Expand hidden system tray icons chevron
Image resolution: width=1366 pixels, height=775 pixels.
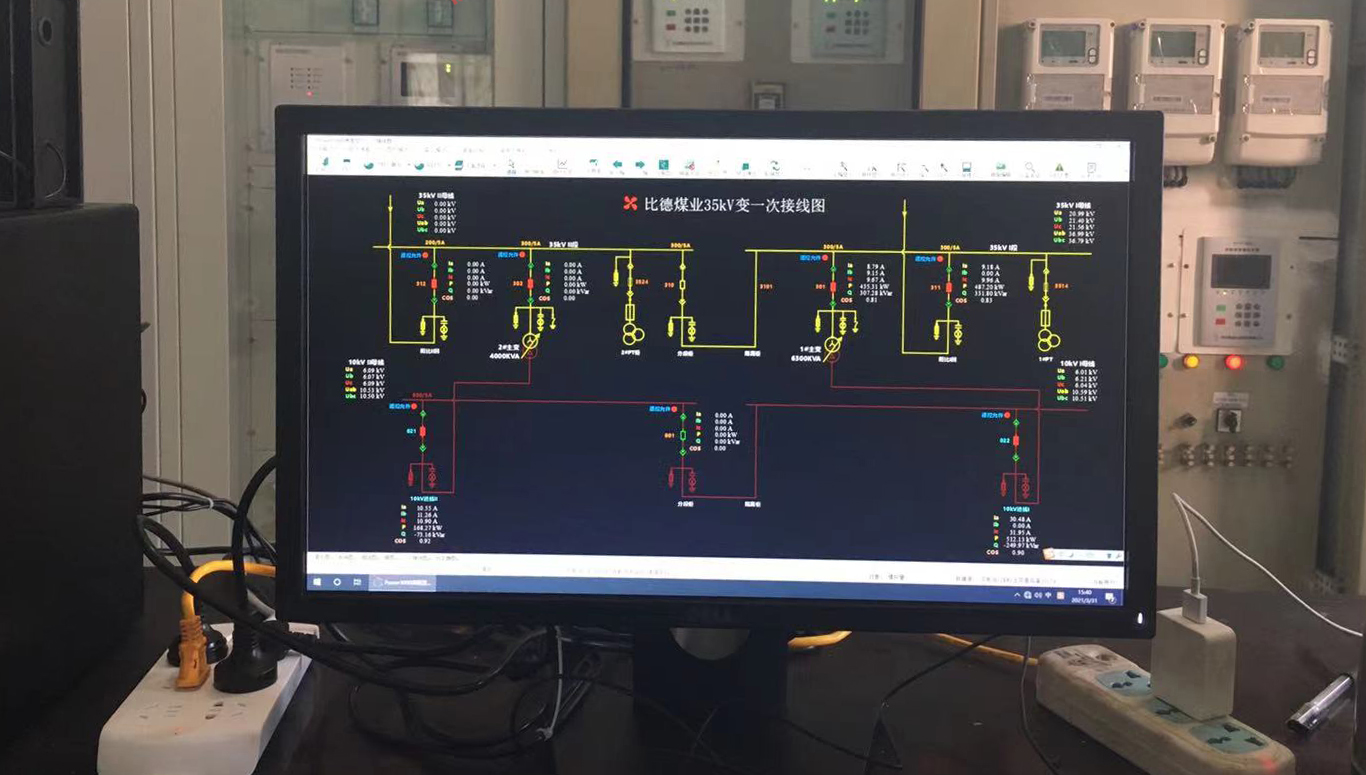click(1019, 596)
